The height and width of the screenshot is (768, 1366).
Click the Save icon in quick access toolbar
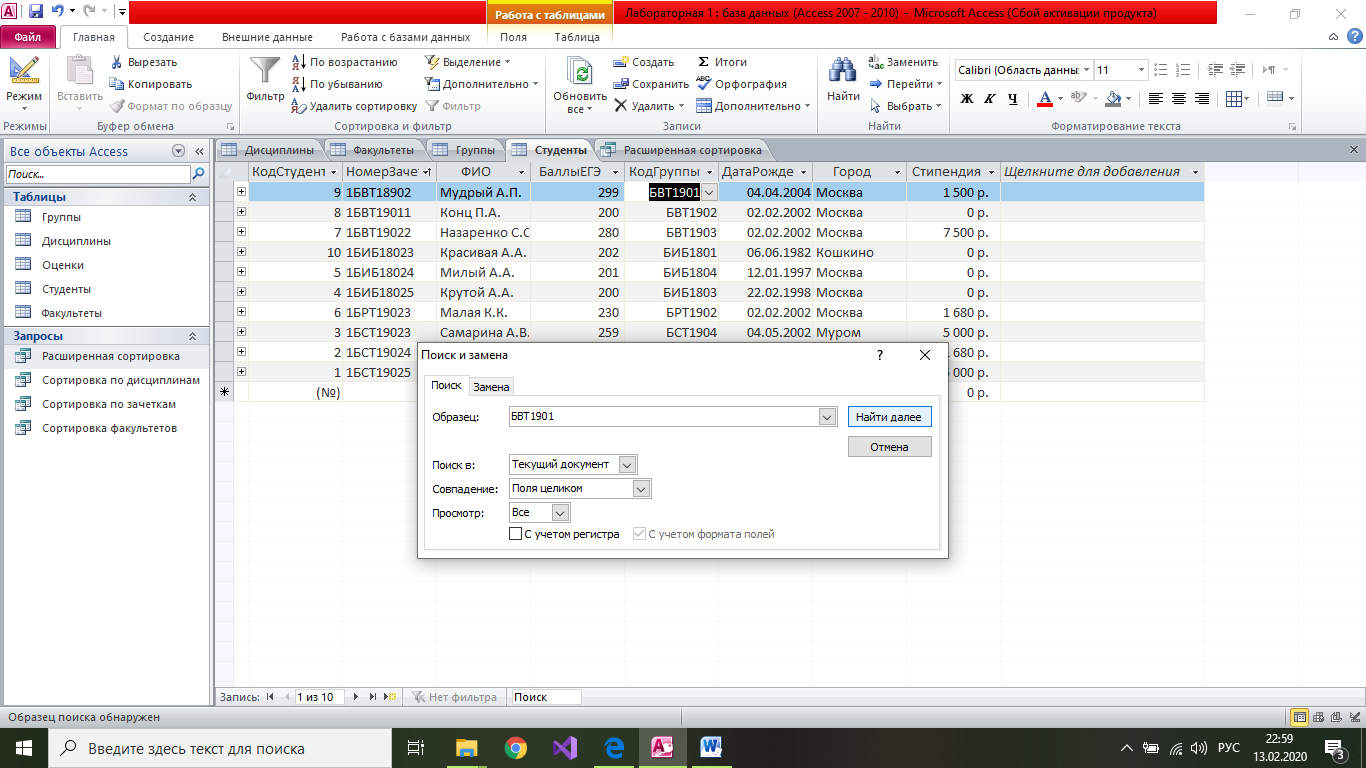point(36,12)
